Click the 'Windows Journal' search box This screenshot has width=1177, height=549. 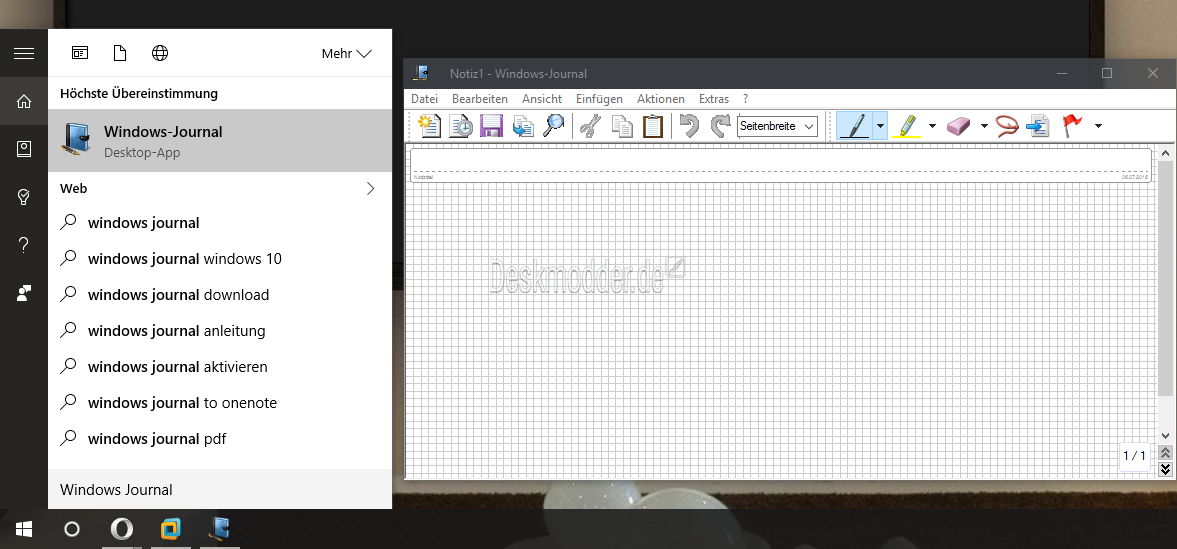220,490
